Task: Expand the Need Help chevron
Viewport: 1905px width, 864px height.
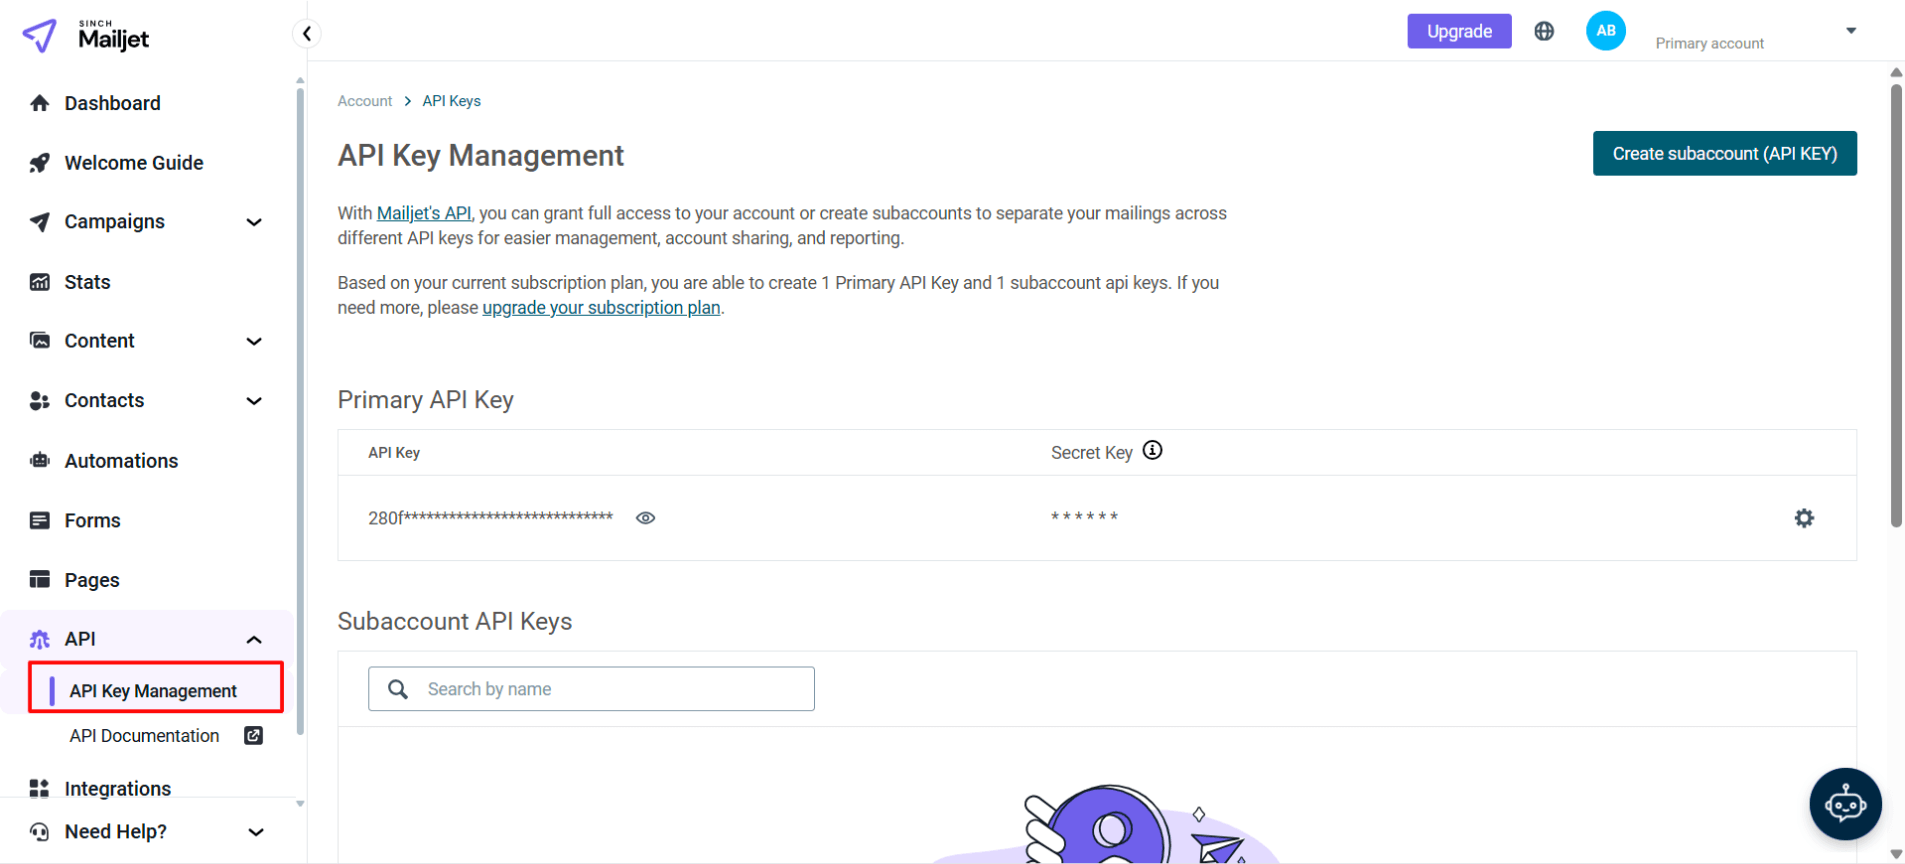Action: (x=255, y=832)
